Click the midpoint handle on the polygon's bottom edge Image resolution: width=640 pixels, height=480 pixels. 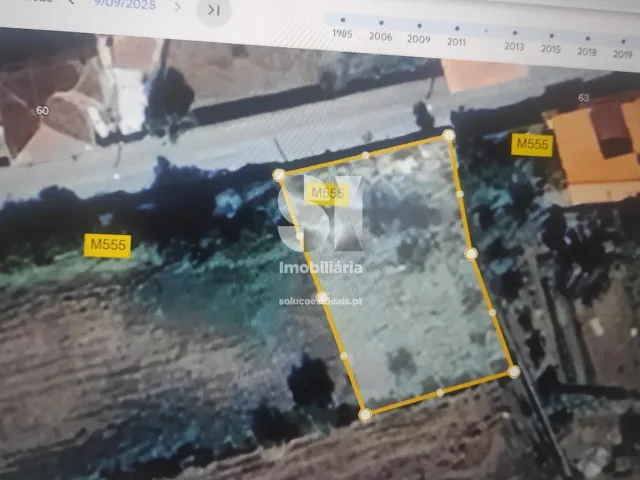pos(440,392)
